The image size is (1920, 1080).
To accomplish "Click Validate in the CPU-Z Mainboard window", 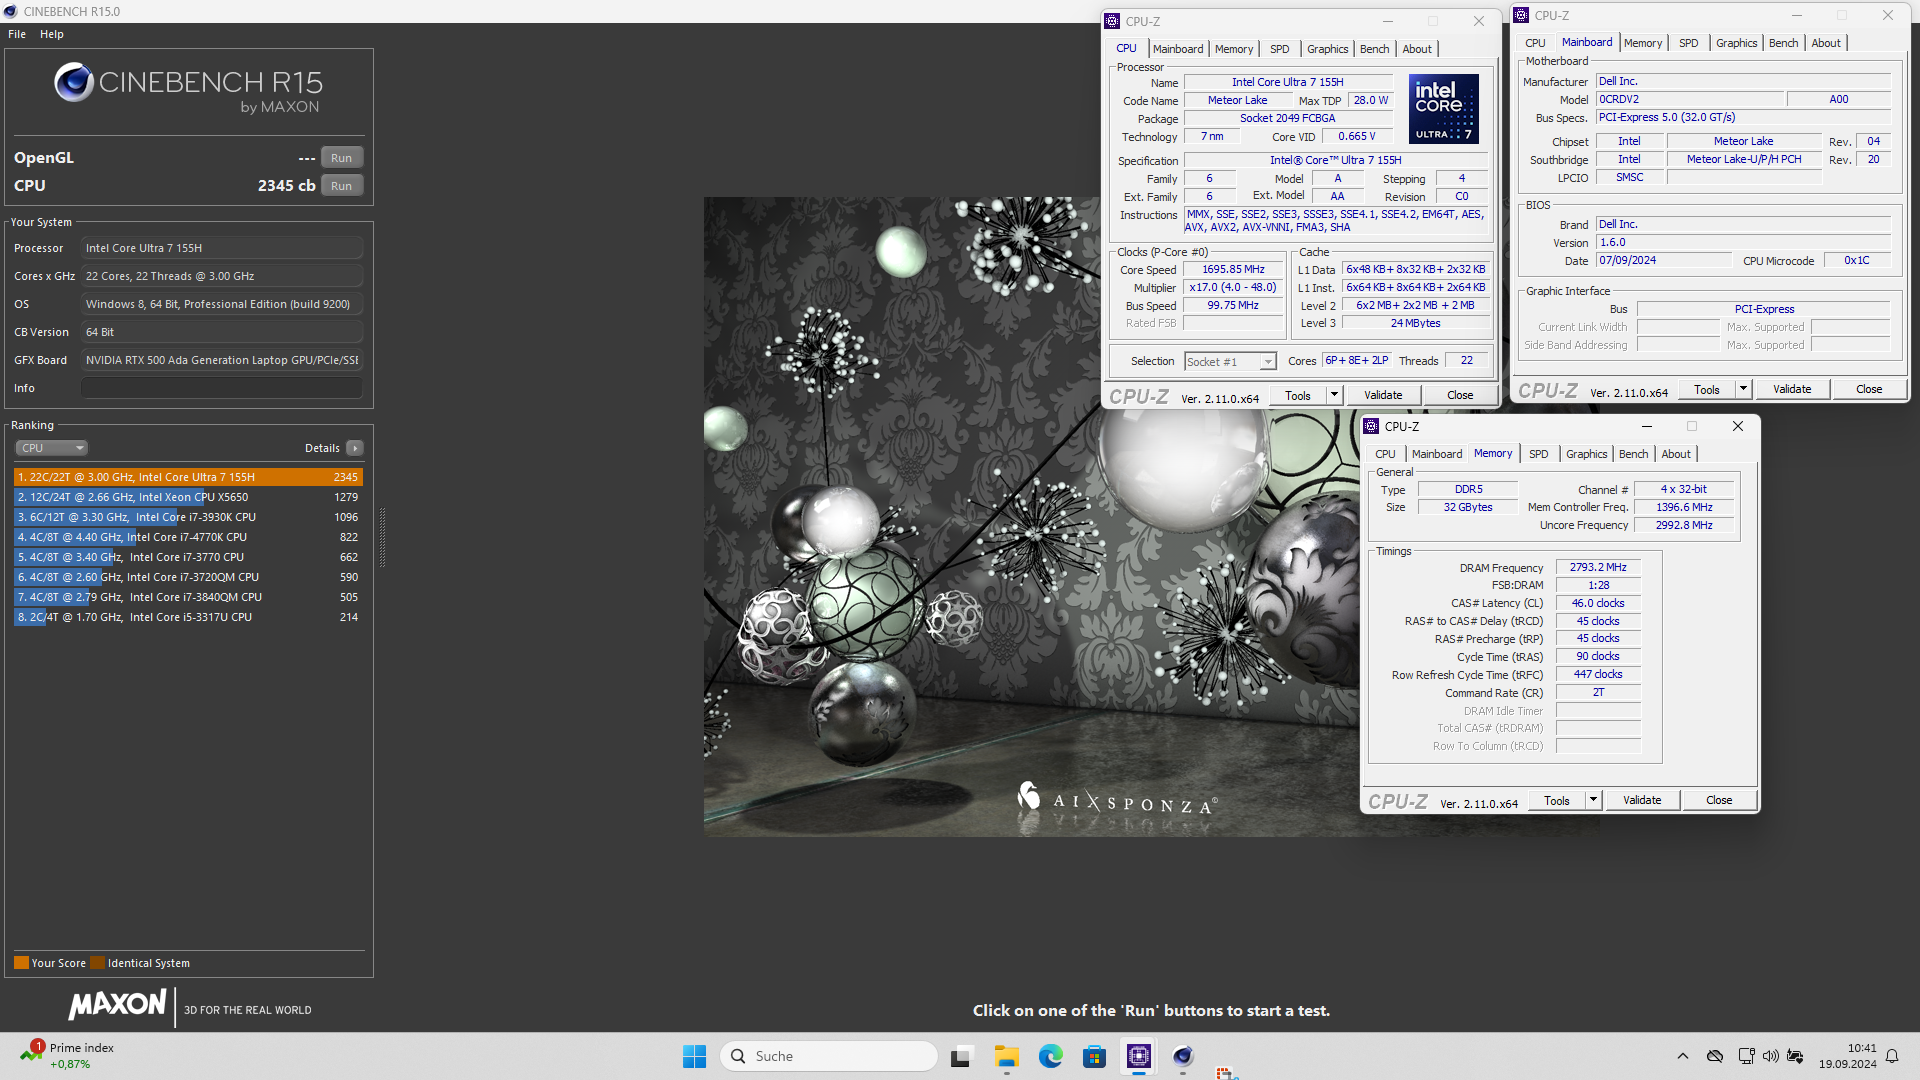I will click(1792, 389).
